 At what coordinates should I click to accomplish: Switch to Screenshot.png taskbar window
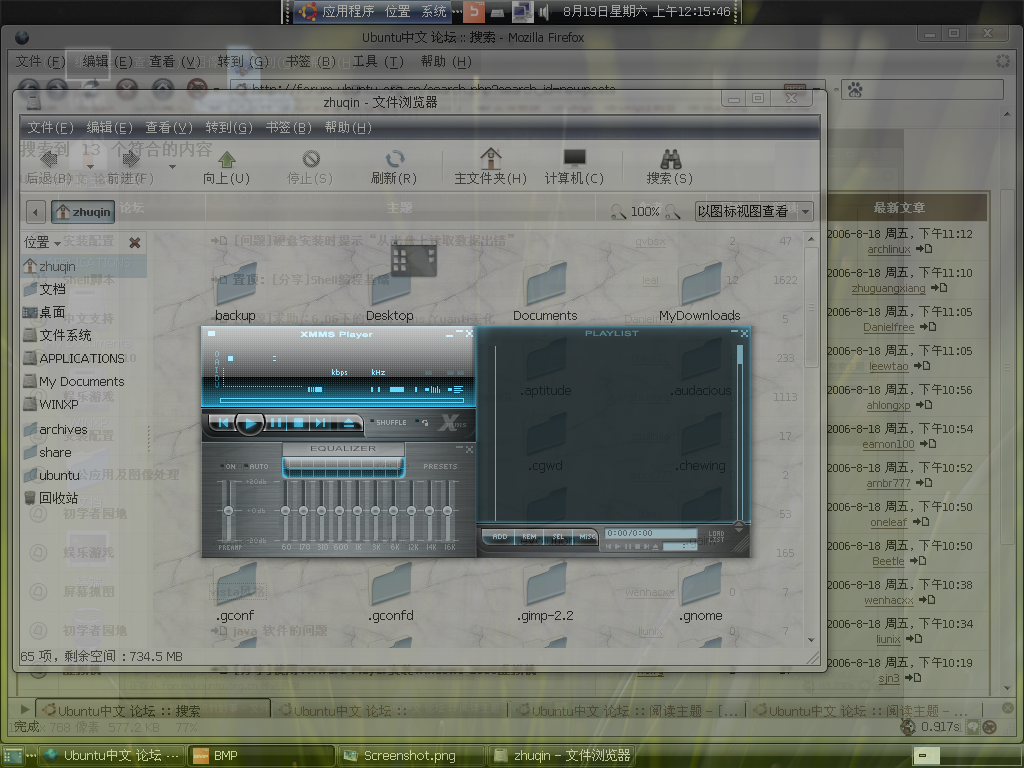tap(410, 756)
